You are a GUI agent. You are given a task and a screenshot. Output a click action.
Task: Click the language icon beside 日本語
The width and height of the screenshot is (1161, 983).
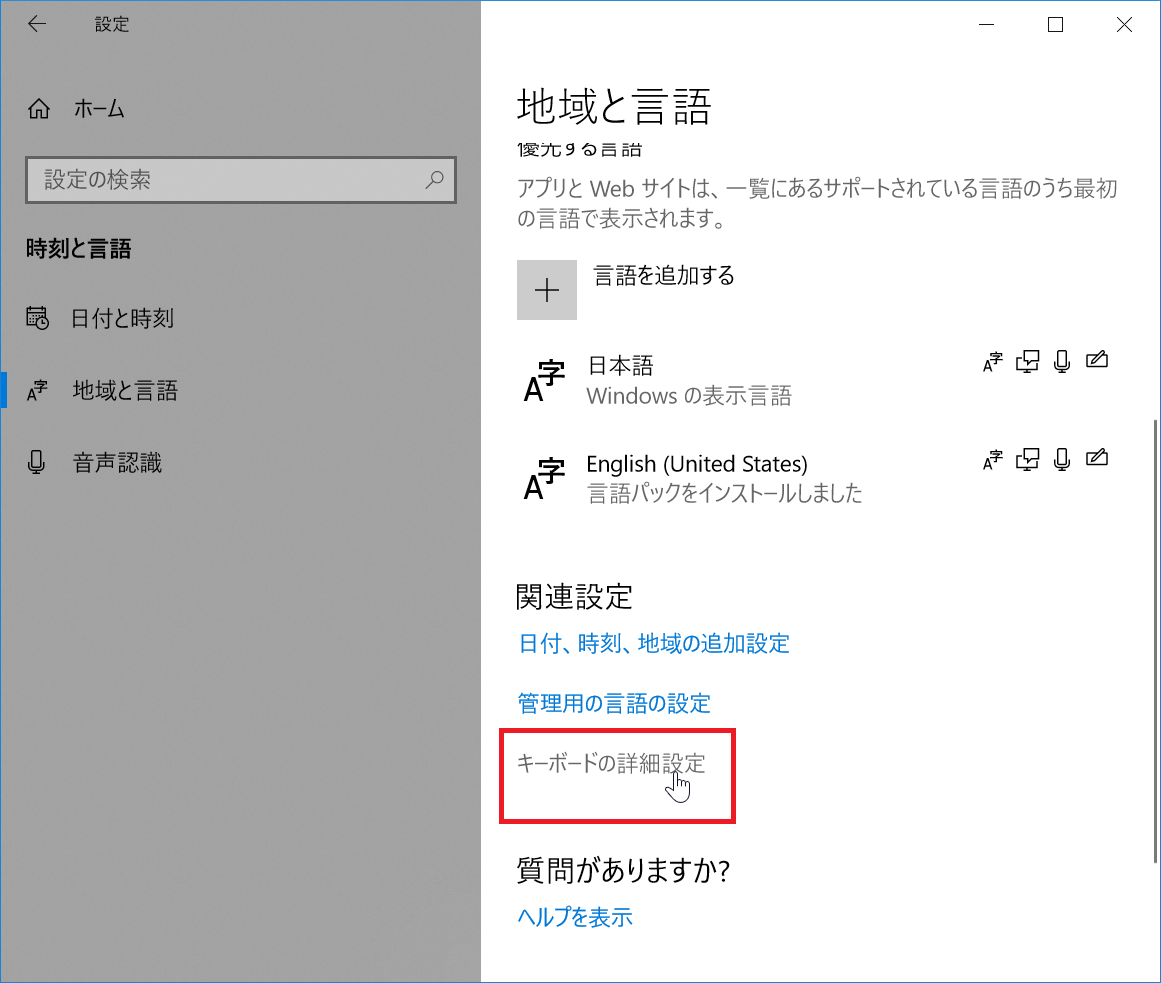tap(544, 381)
